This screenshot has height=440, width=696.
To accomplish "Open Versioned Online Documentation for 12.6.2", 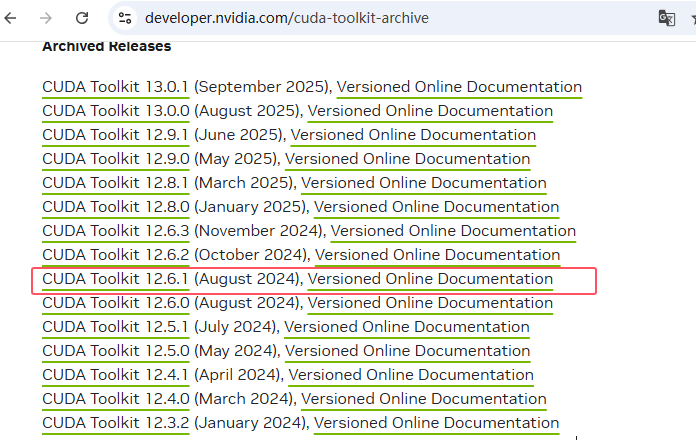I will point(437,255).
